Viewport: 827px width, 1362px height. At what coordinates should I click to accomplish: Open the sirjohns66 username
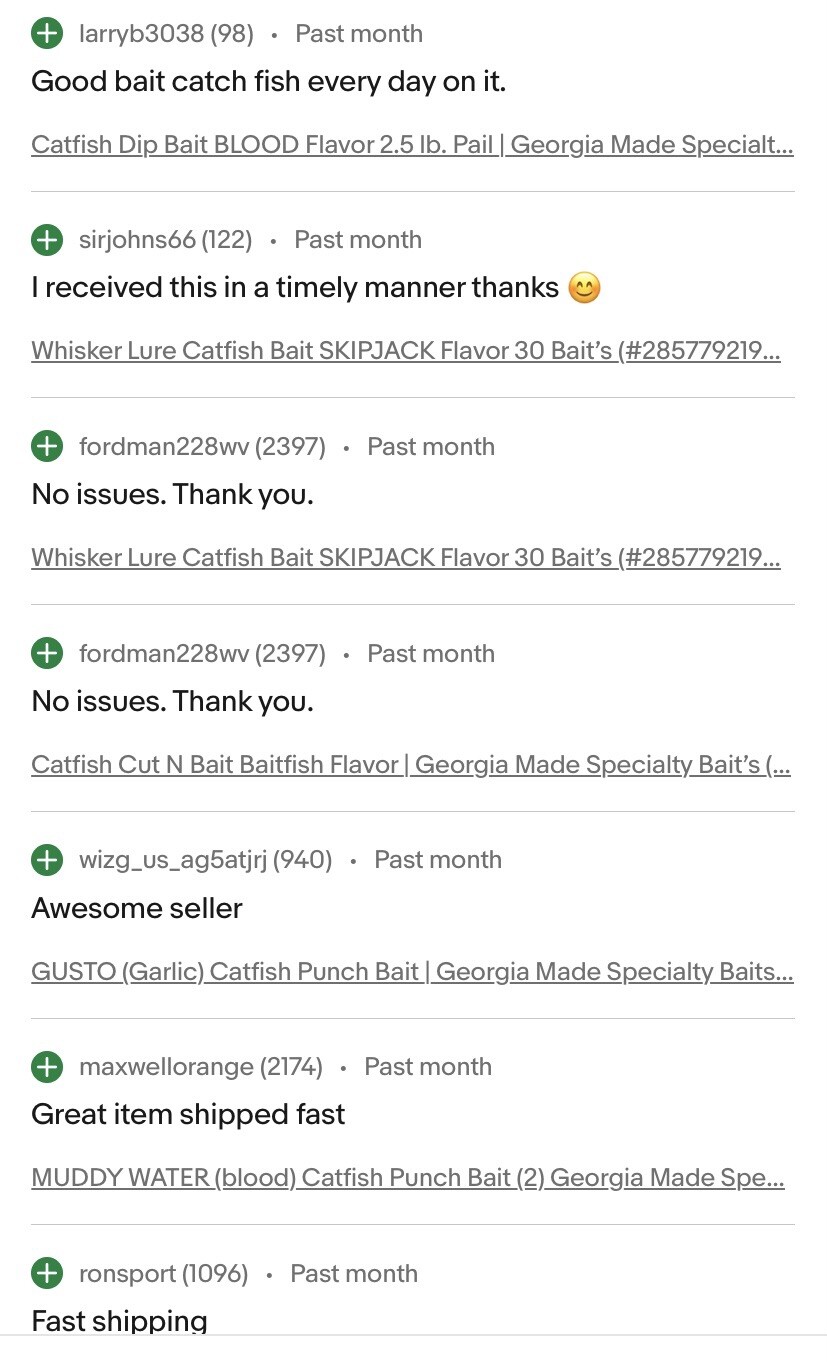(x=139, y=240)
